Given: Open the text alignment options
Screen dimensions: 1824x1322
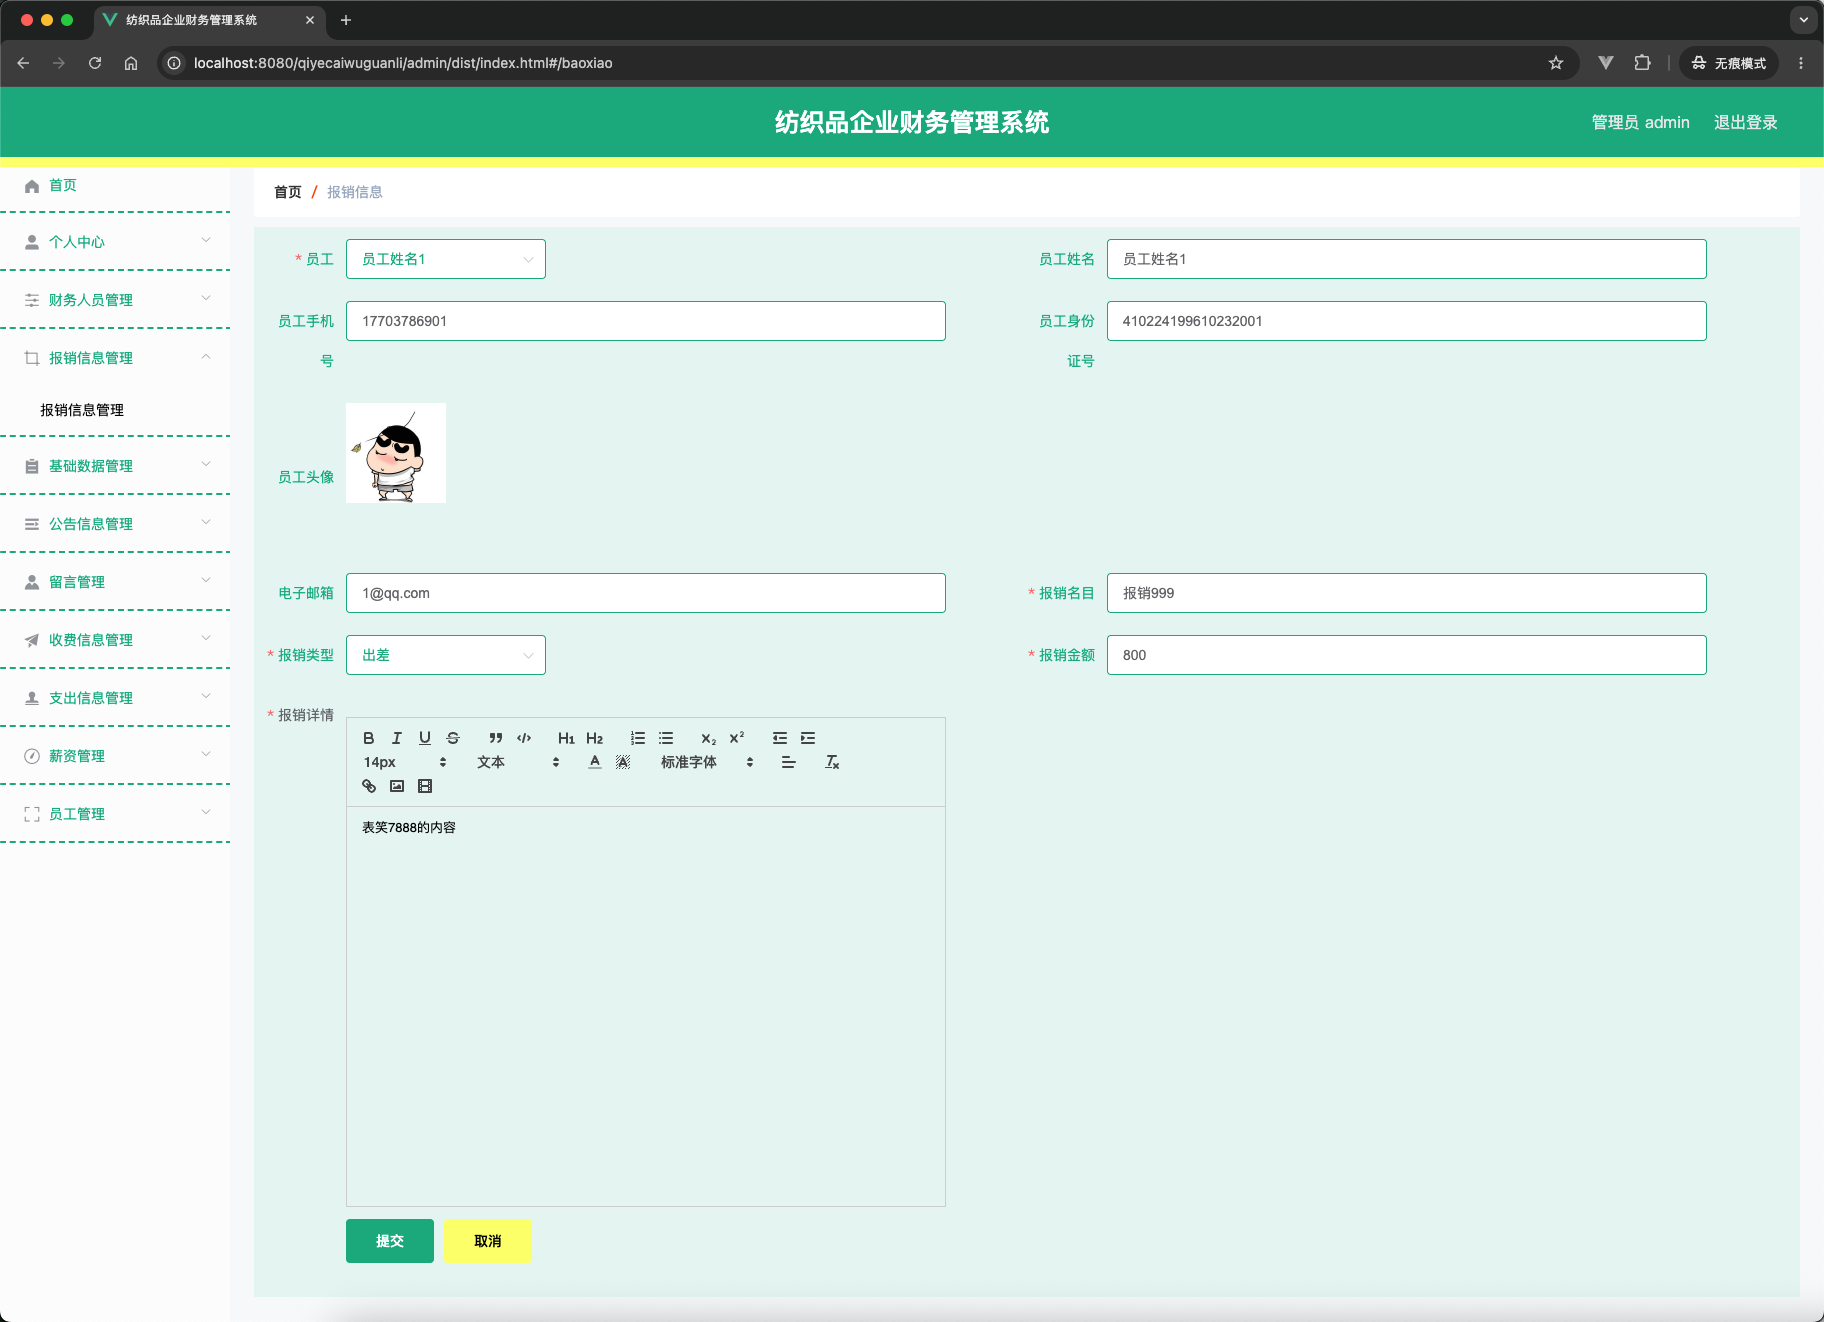Looking at the screenshot, I should (788, 762).
